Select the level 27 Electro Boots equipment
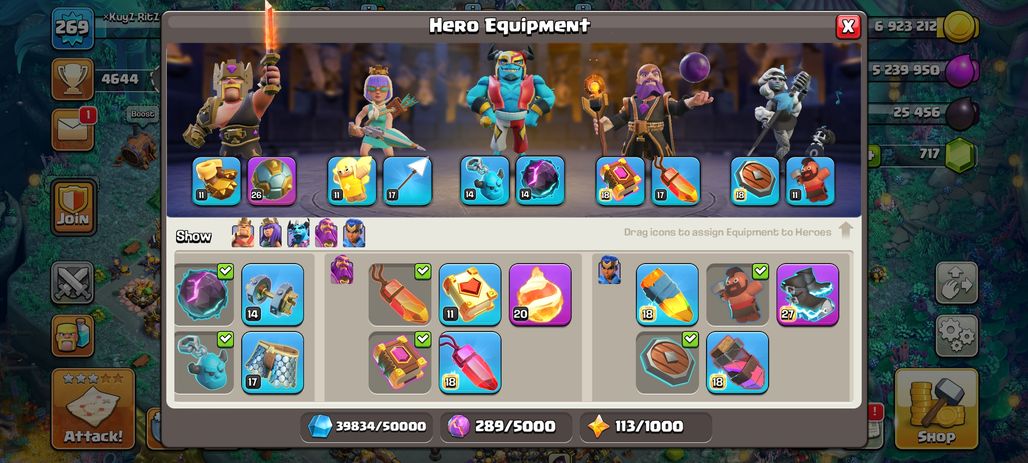Image resolution: width=1028 pixels, height=463 pixels. click(807, 294)
